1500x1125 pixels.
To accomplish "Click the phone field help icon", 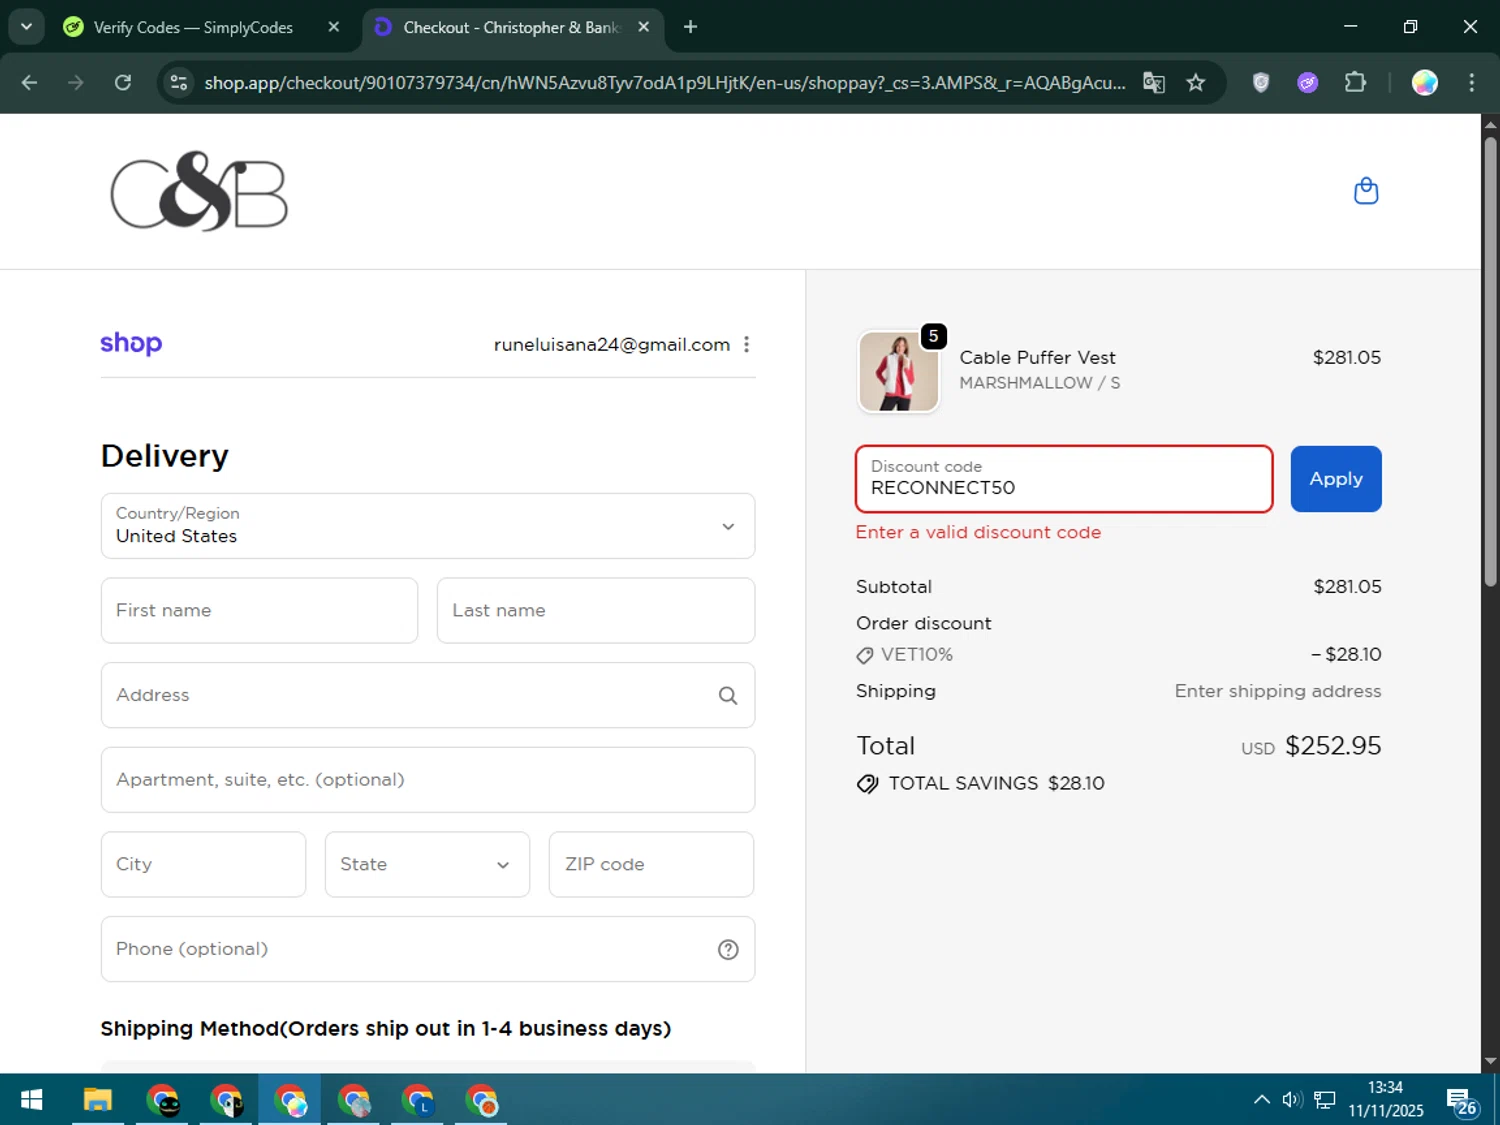I will click(x=728, y=950).
